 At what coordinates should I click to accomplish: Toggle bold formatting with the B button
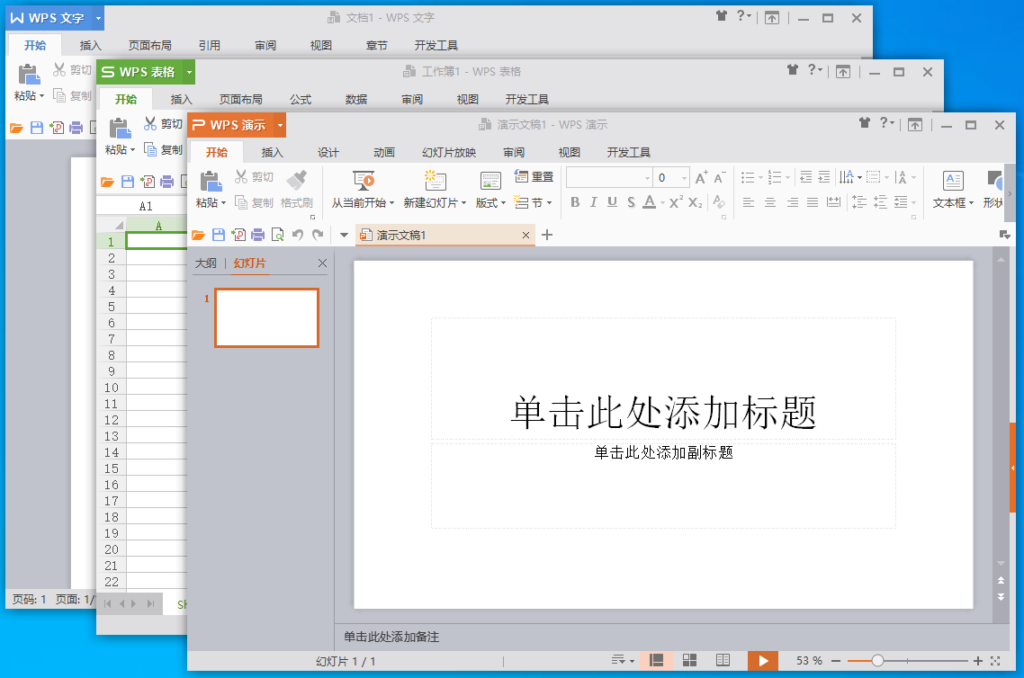pyautogui.click(x=575, y=202)
